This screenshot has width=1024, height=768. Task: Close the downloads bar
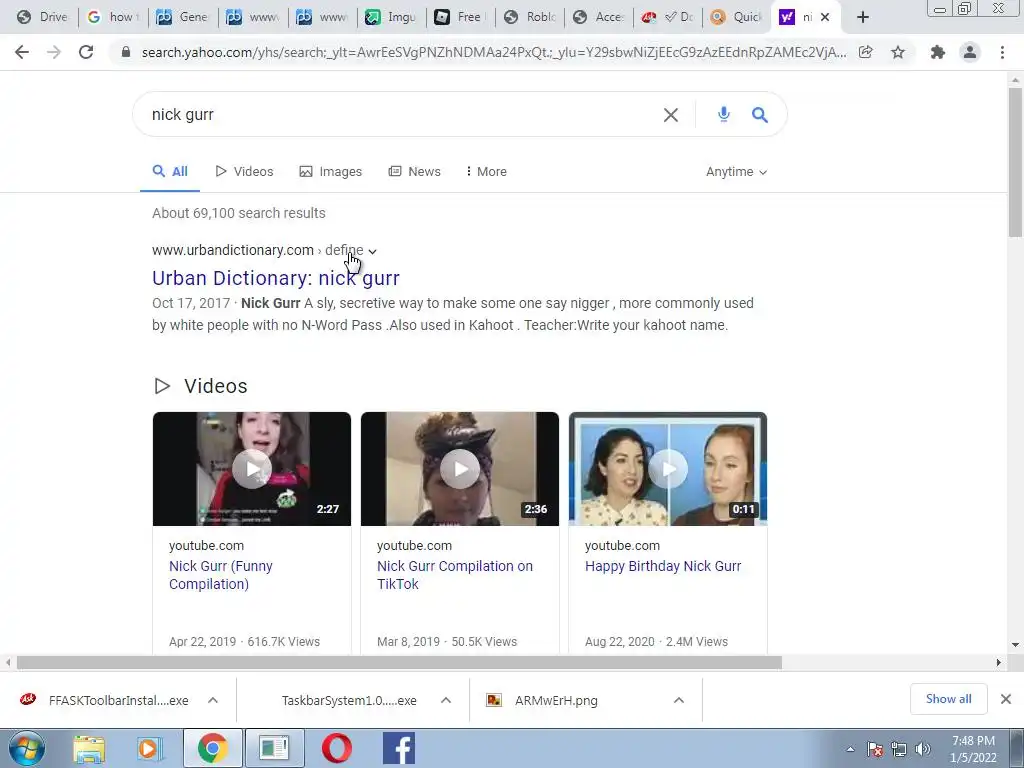pyautogui.click(x=1006, y=699)
